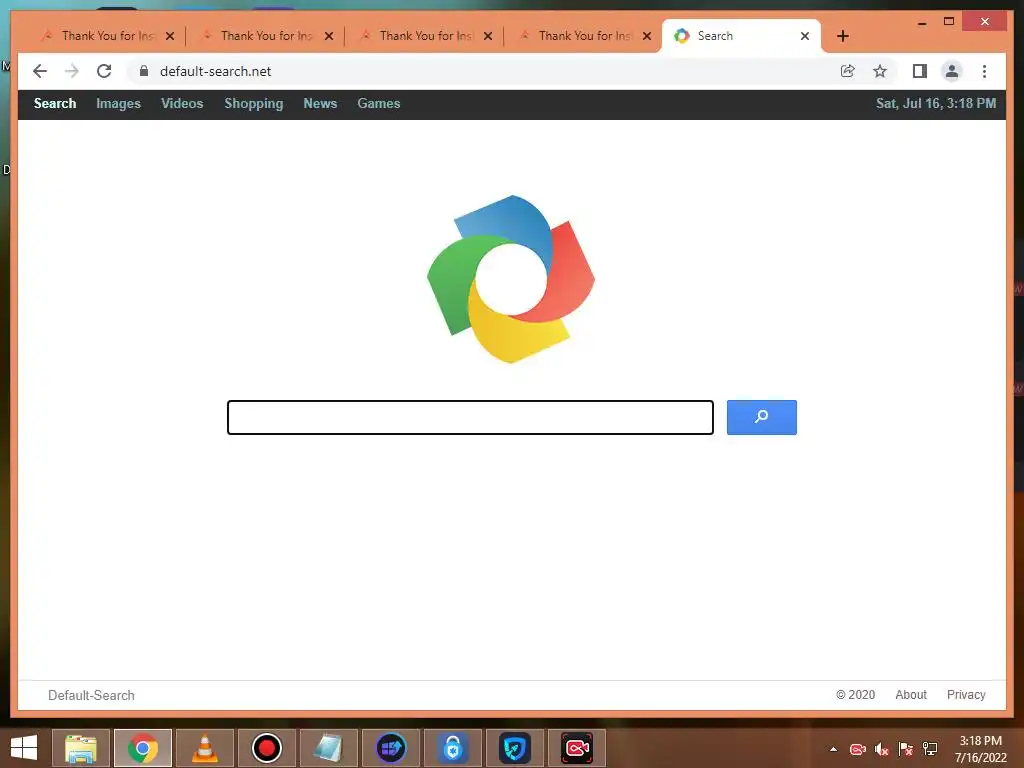1024x768 pixels.
Task: Go back using the browser back arrow
Action: coord(40,71)
